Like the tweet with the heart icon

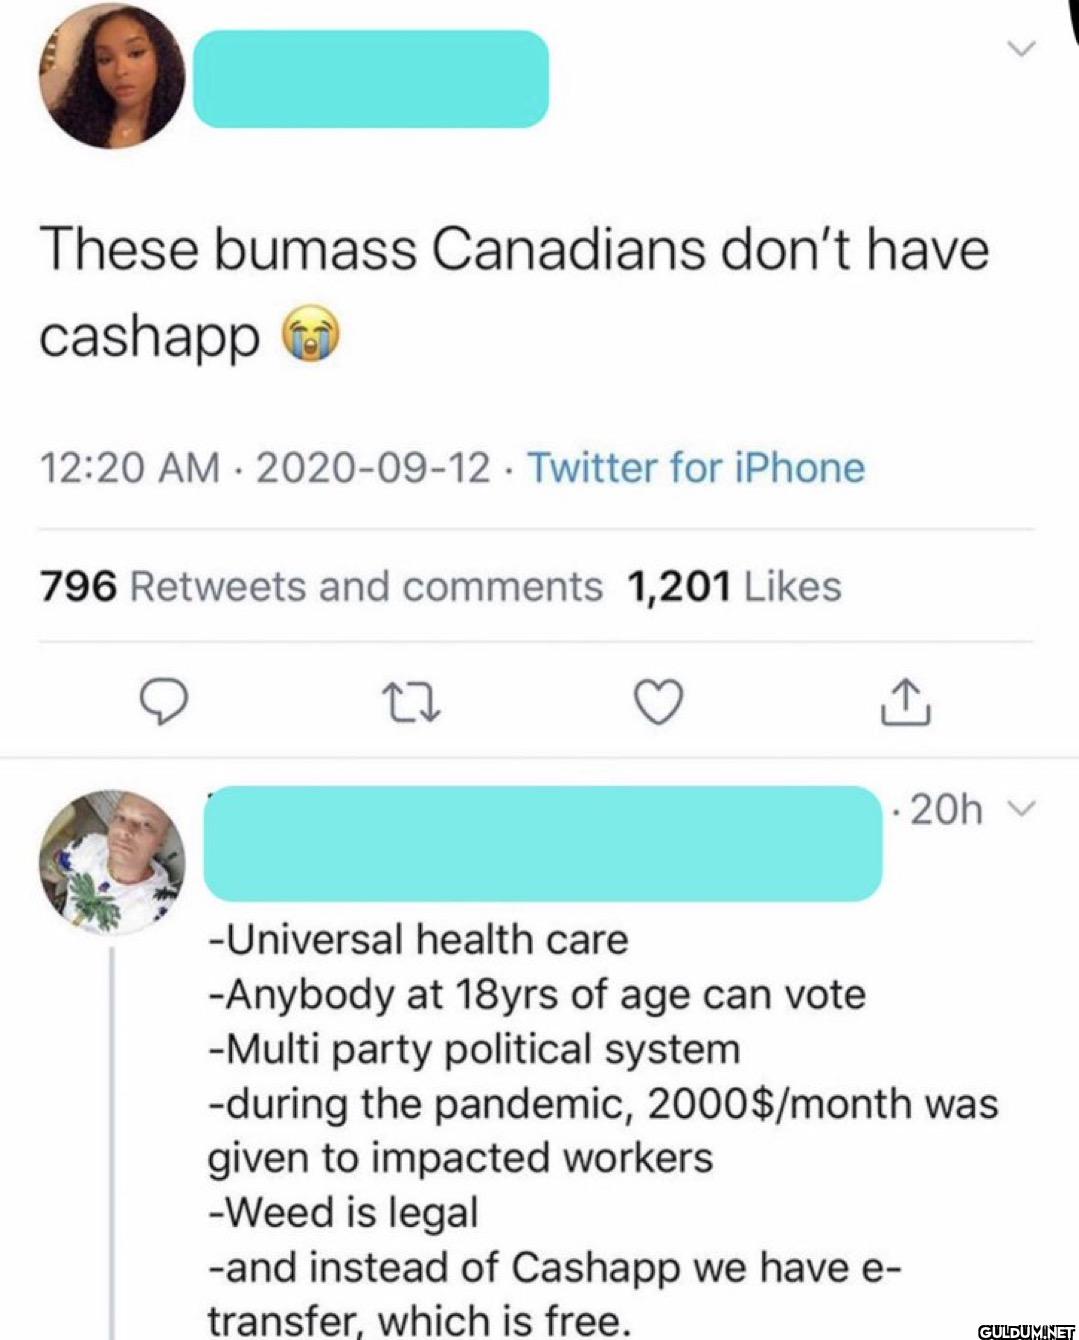[660, 701]
